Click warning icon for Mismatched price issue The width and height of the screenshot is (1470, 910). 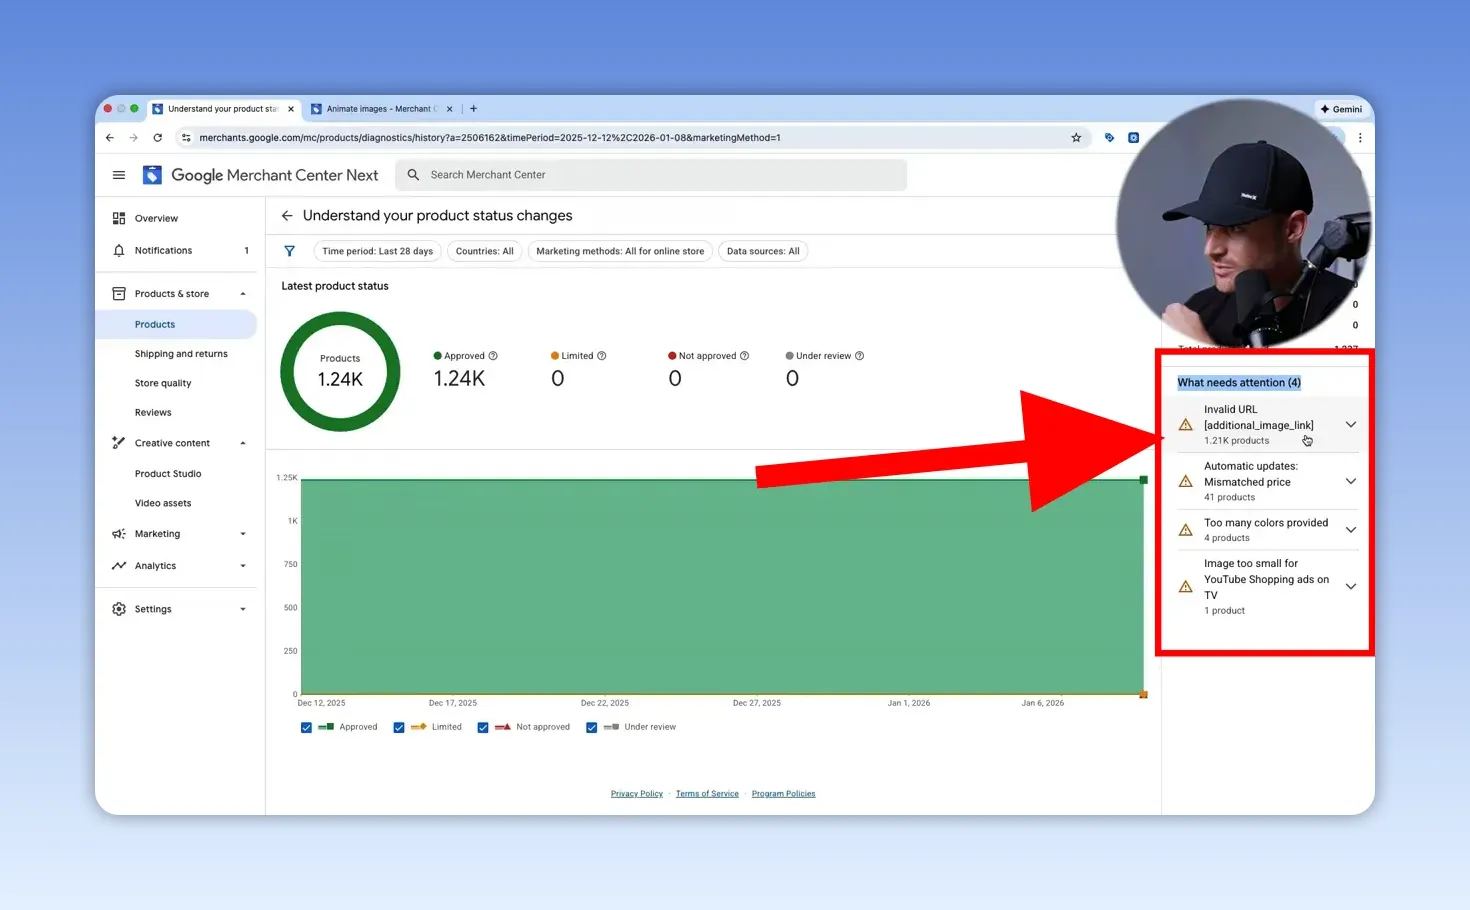click(1186, 482)
